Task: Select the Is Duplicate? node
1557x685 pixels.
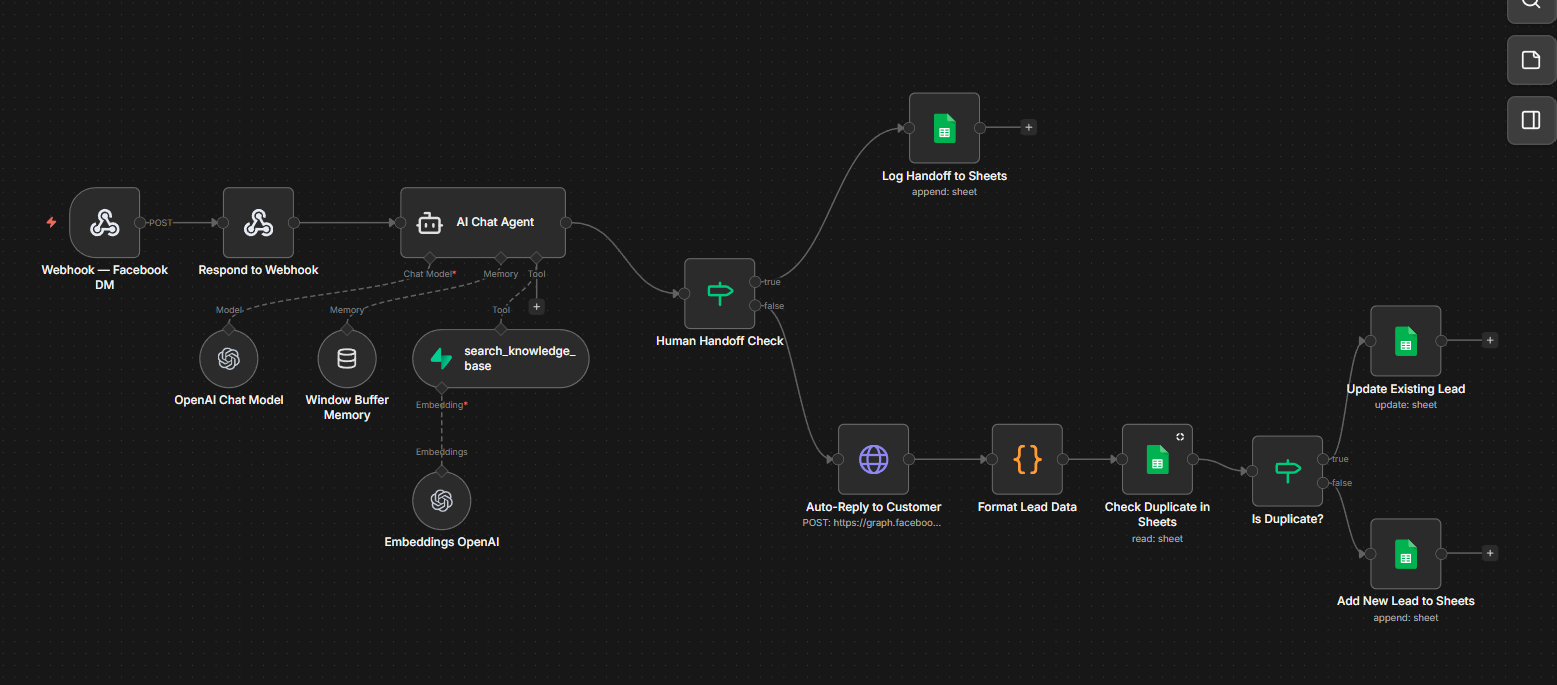Action: pyautogui.click(x=1287, y=471)
